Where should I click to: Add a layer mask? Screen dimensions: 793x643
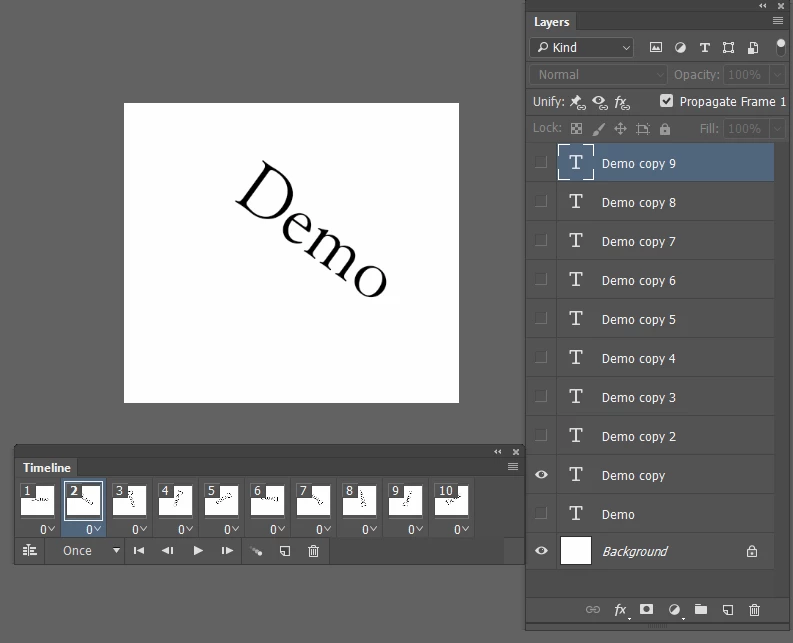click(x=646, y=609)
